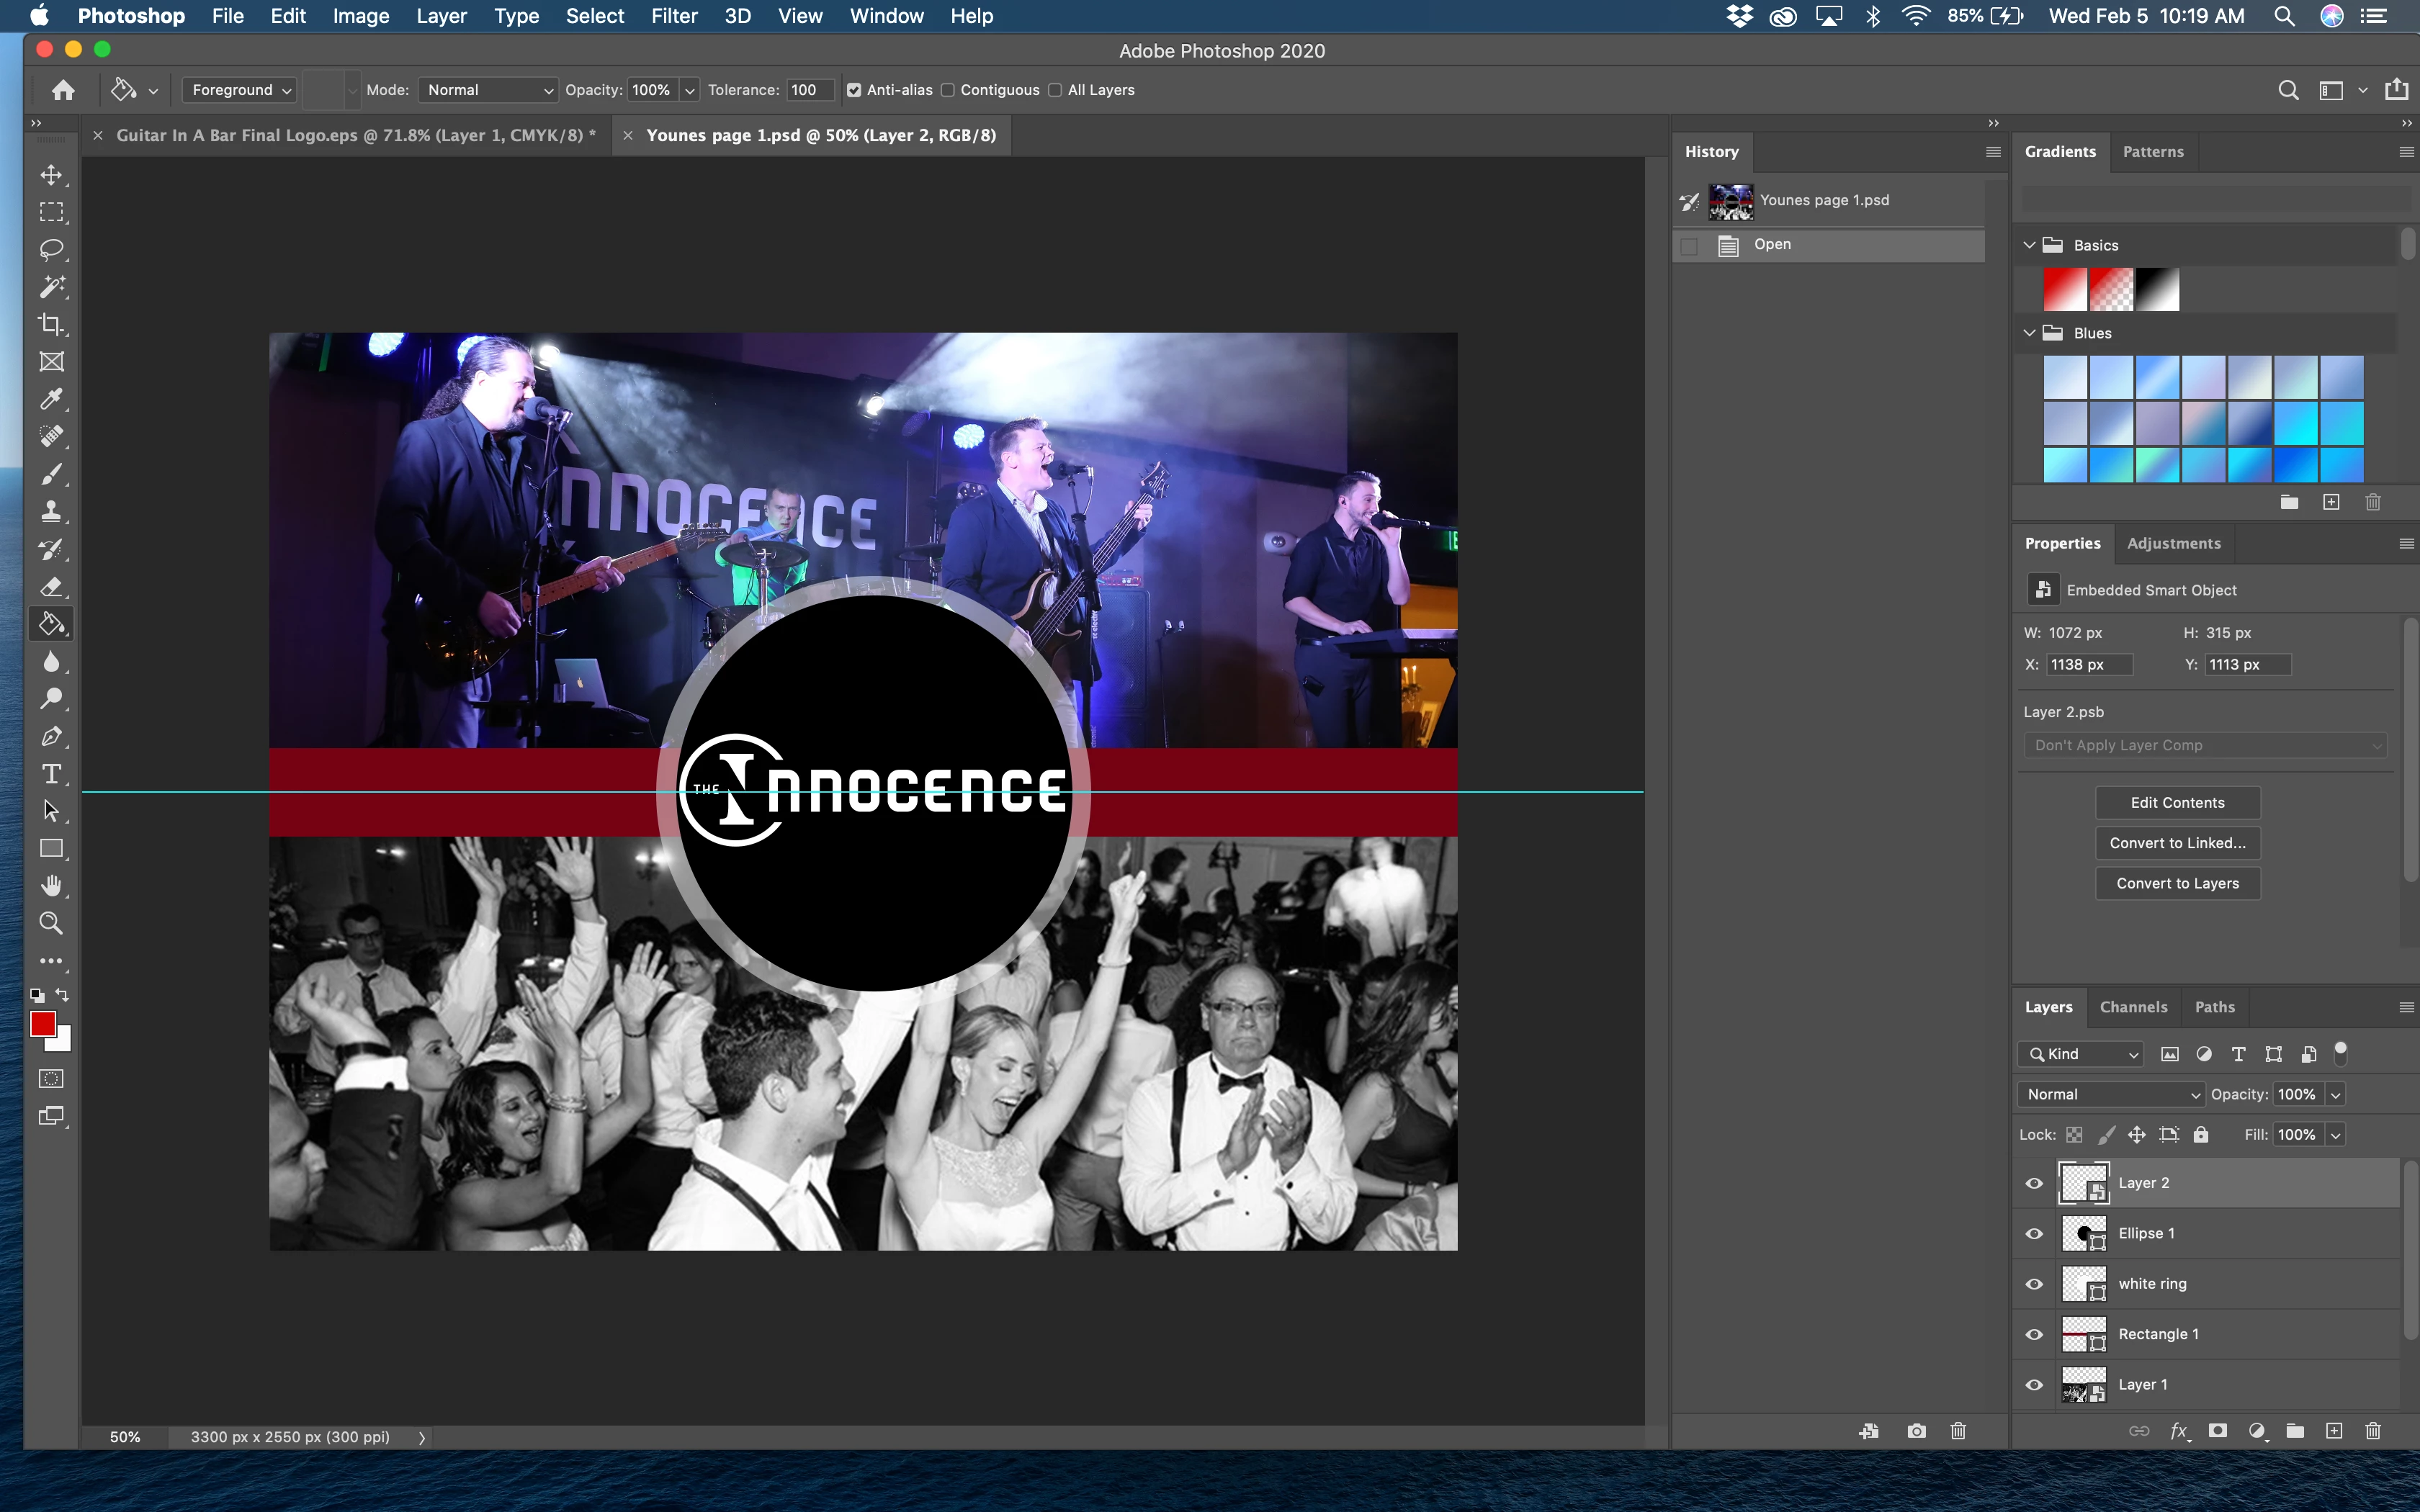Select the Lasso tool
This screenshot has height=1512, width=2420.
[x=51, y=249]
